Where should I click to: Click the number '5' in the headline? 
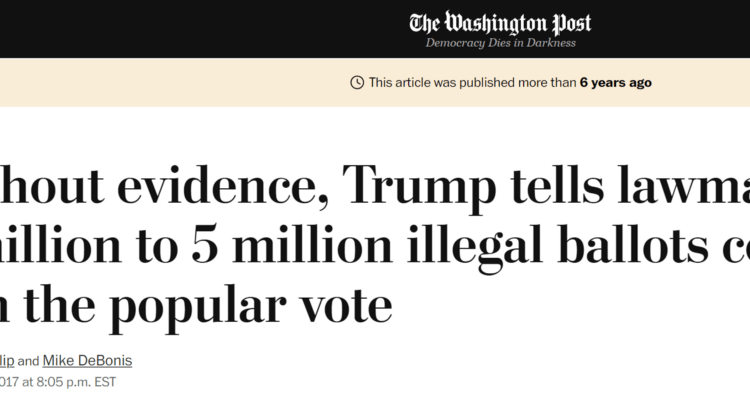tap(205, 244)
